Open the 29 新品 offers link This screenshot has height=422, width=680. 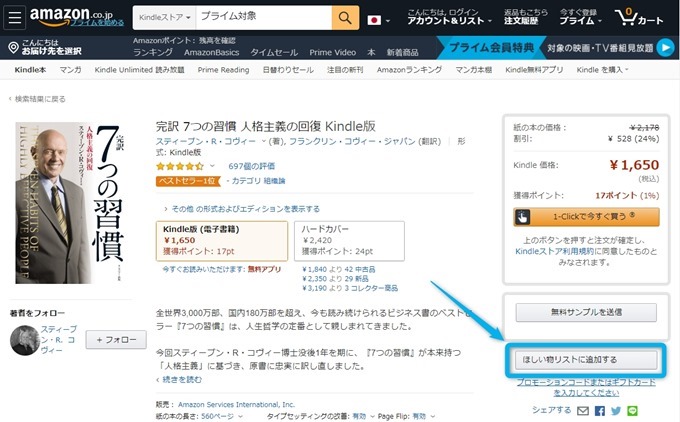tap(356, 279)
